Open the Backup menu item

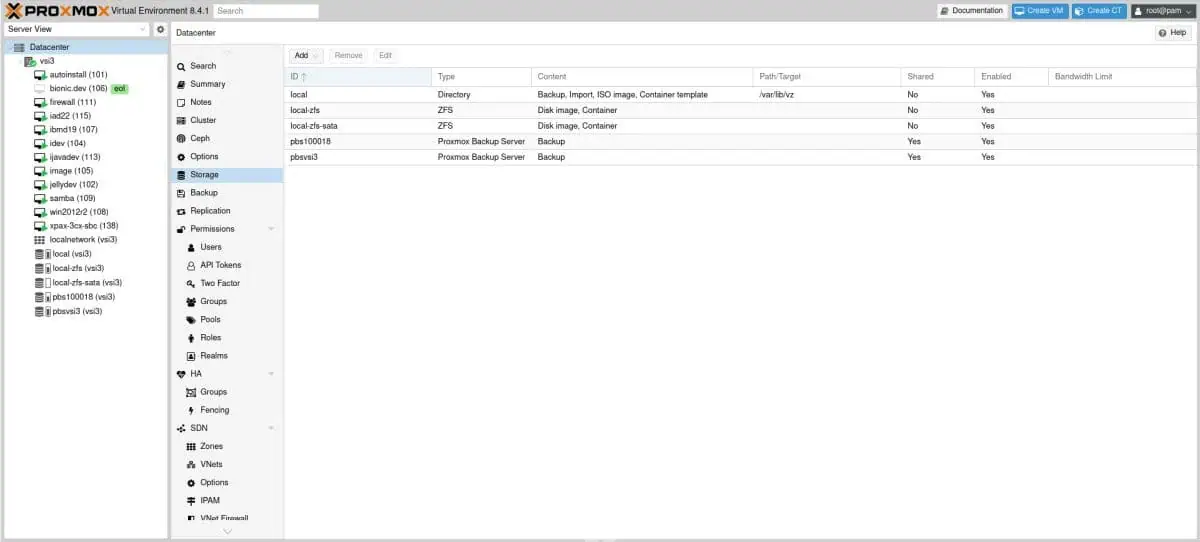pyautogui.click(x=204, y=193)
